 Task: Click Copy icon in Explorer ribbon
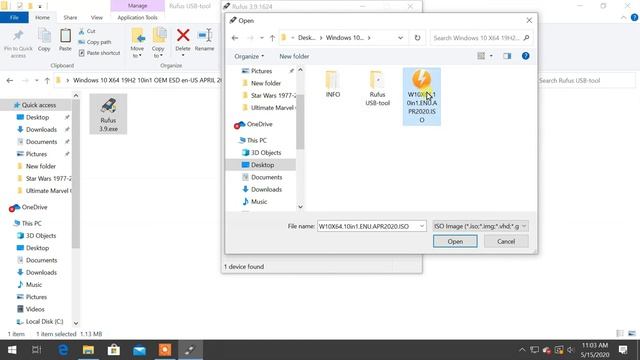pyautogui.click(x=44, y=36)
